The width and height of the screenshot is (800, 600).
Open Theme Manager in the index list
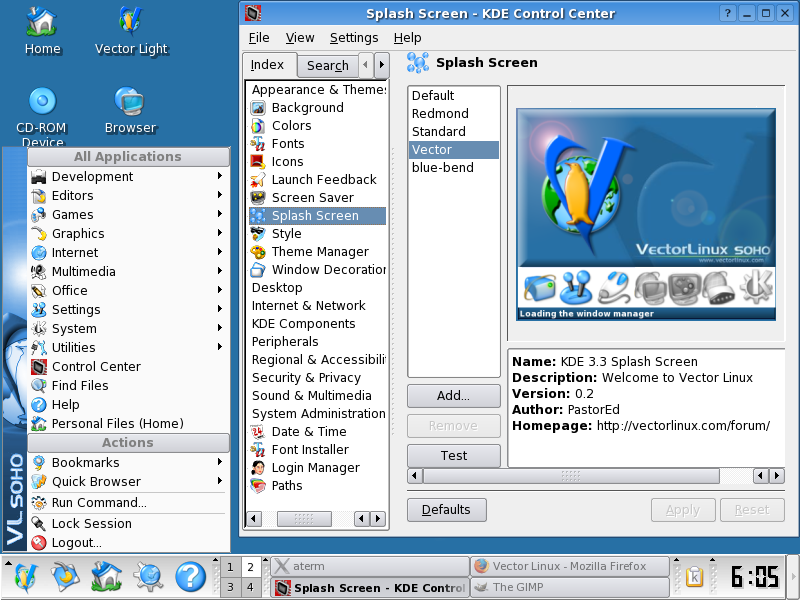pyautogui.click(x=319, y=251)
